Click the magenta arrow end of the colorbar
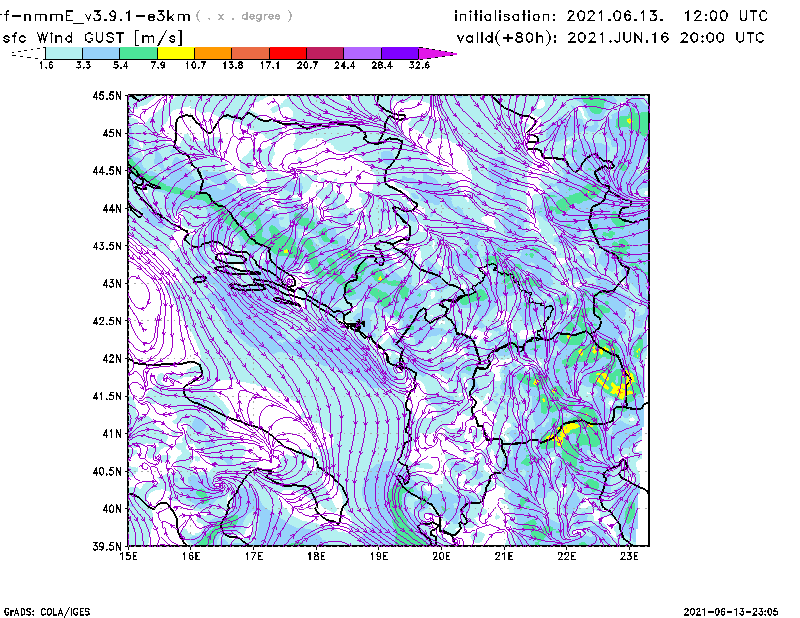The width and height of the screenshot is (800, 618). 437,53
